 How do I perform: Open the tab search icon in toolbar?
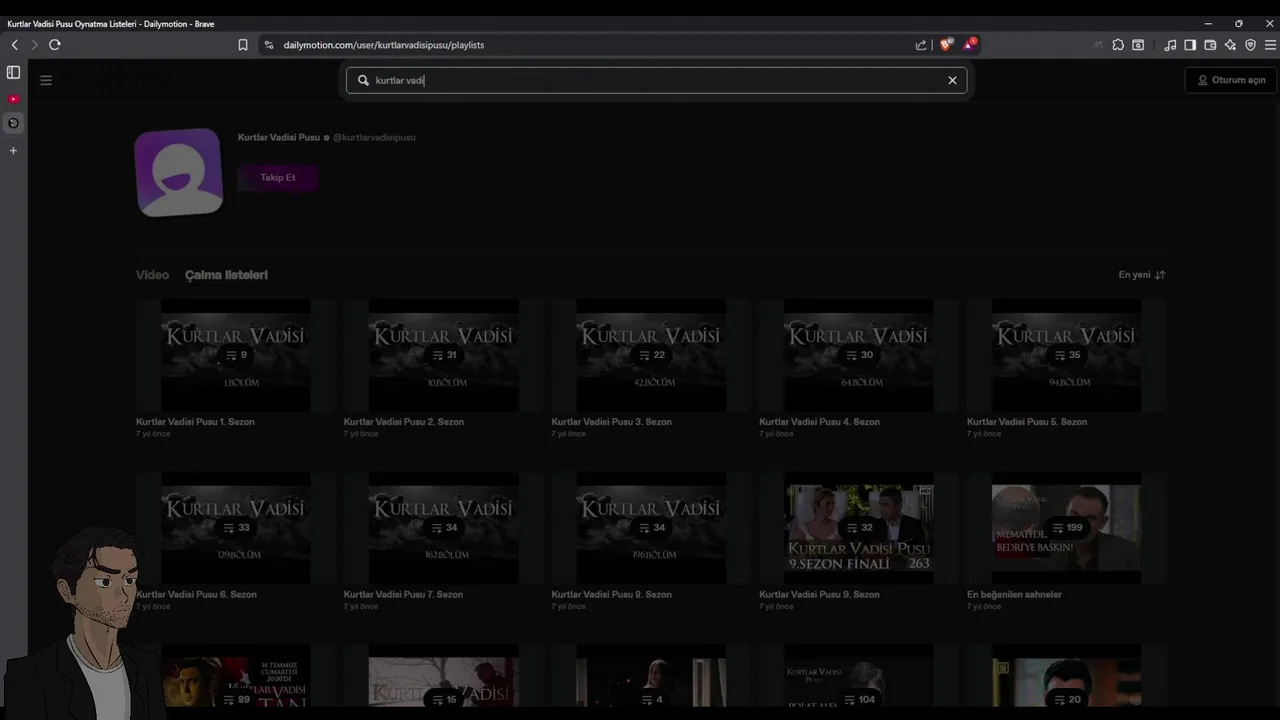pos(1138,45)
